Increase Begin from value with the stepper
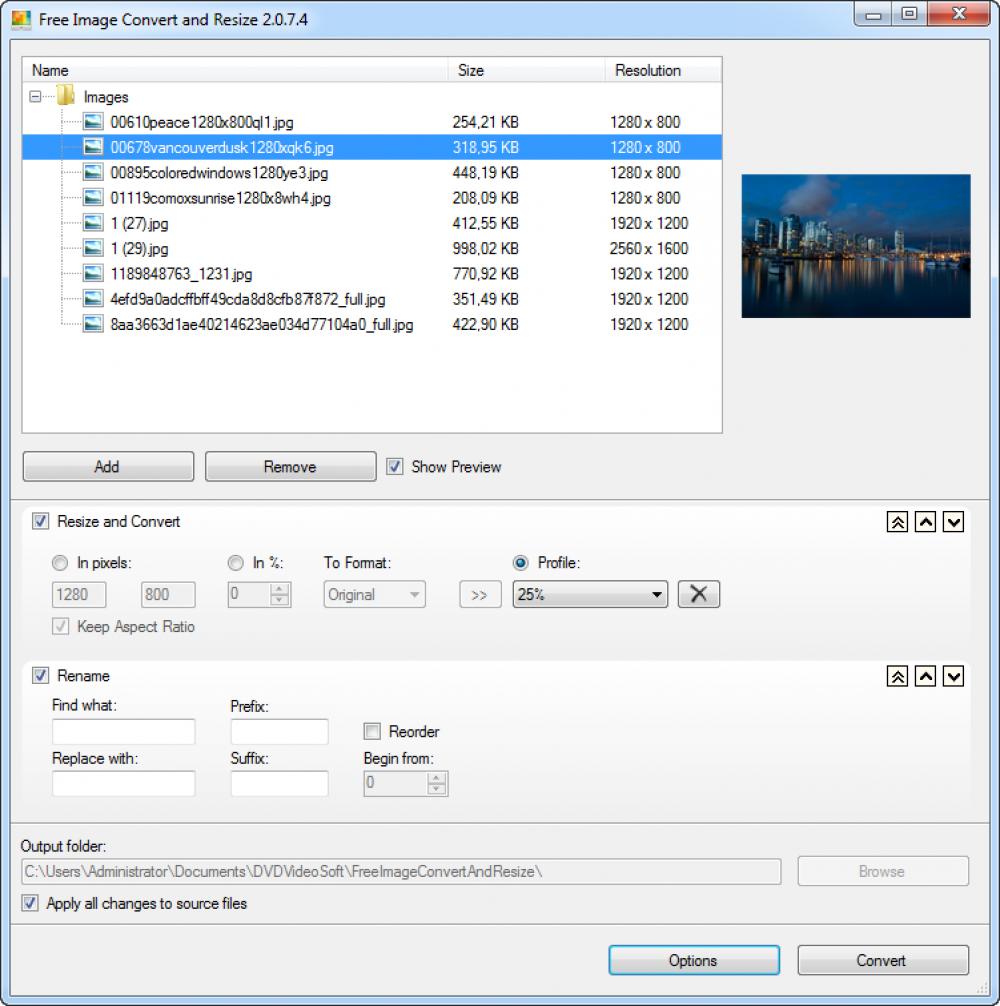Viewport: 1000px width, 1006px height. tap(438, 779)
